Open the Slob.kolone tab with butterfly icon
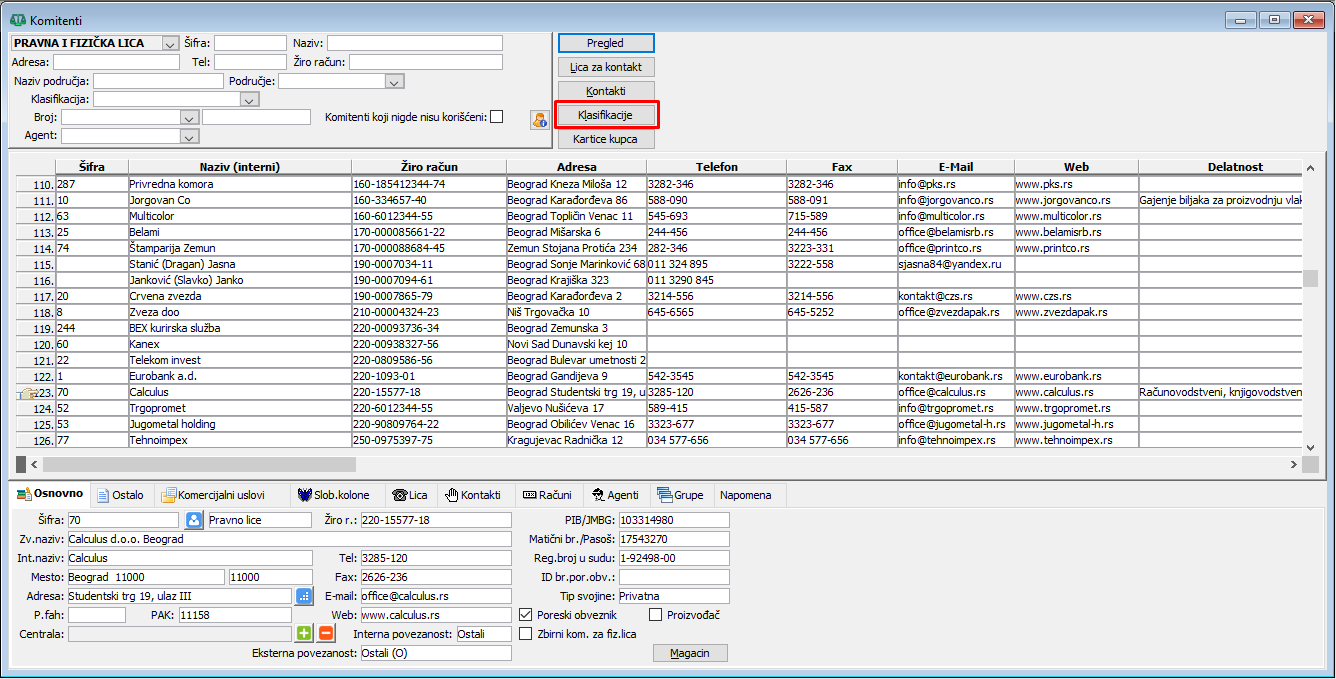 pos(334,495)
